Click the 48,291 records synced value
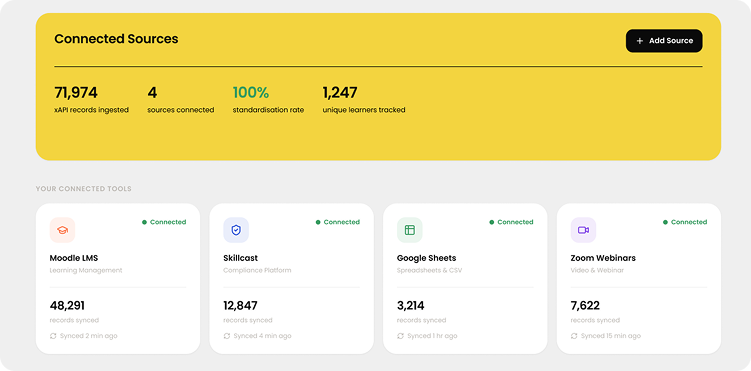The image size is (751, 371). tap(67, 305)
